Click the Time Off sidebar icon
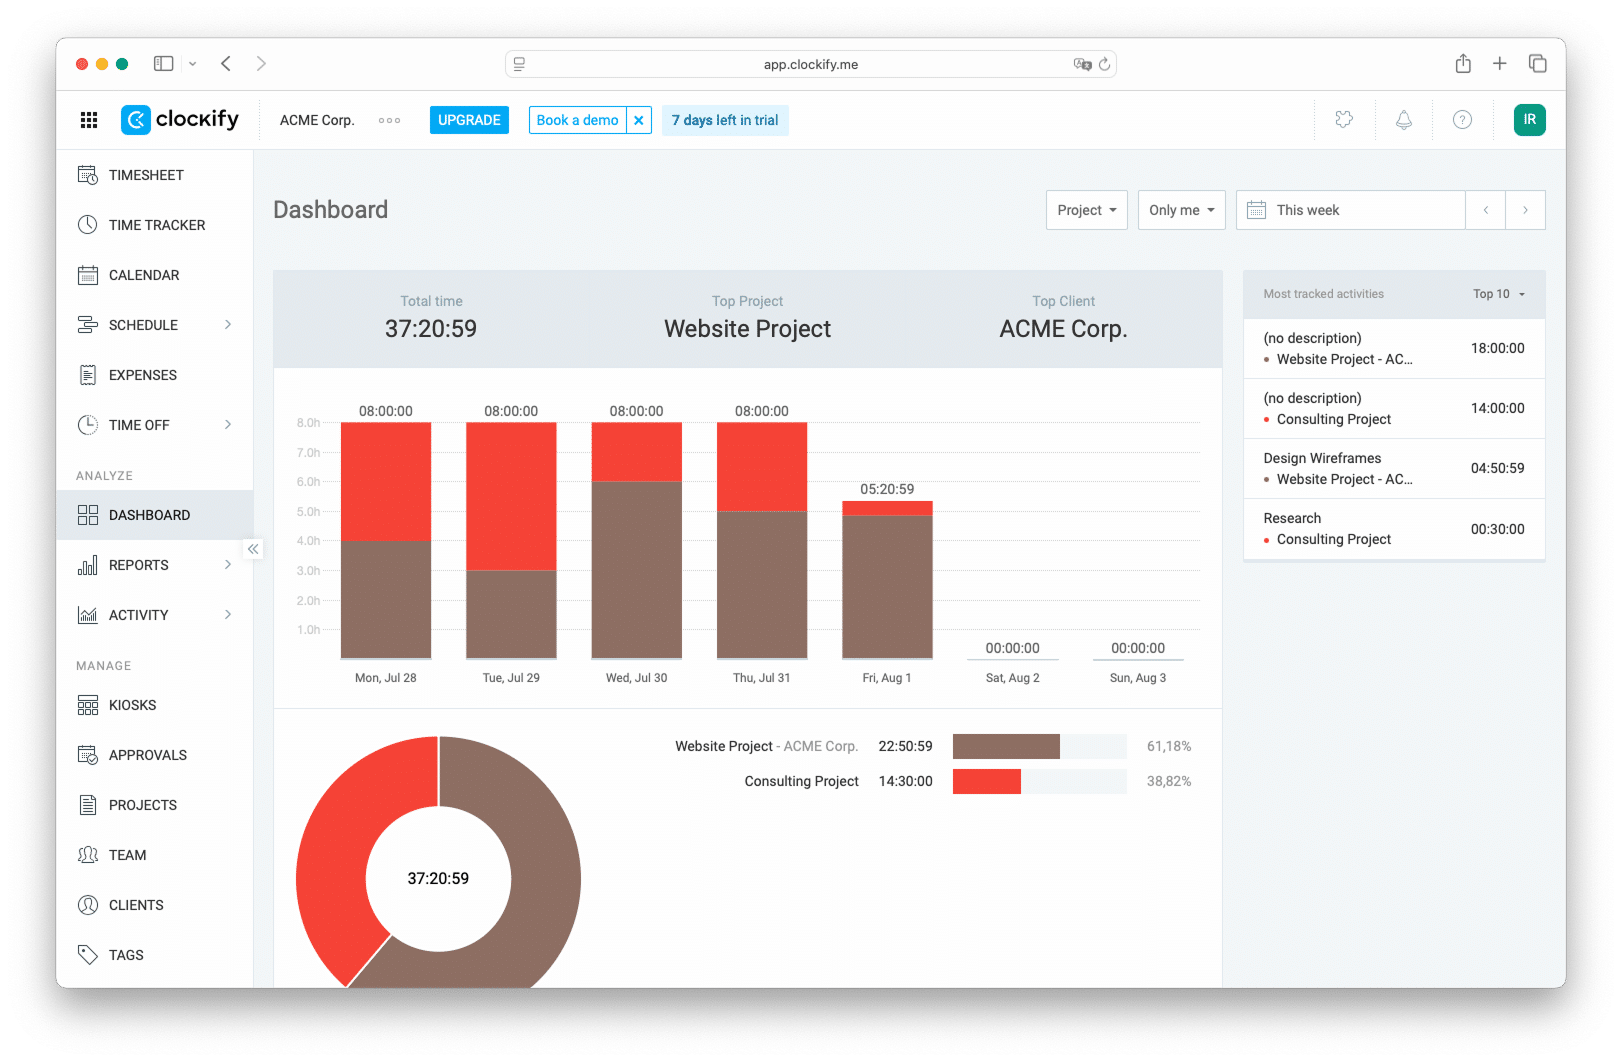 point(88,425)
